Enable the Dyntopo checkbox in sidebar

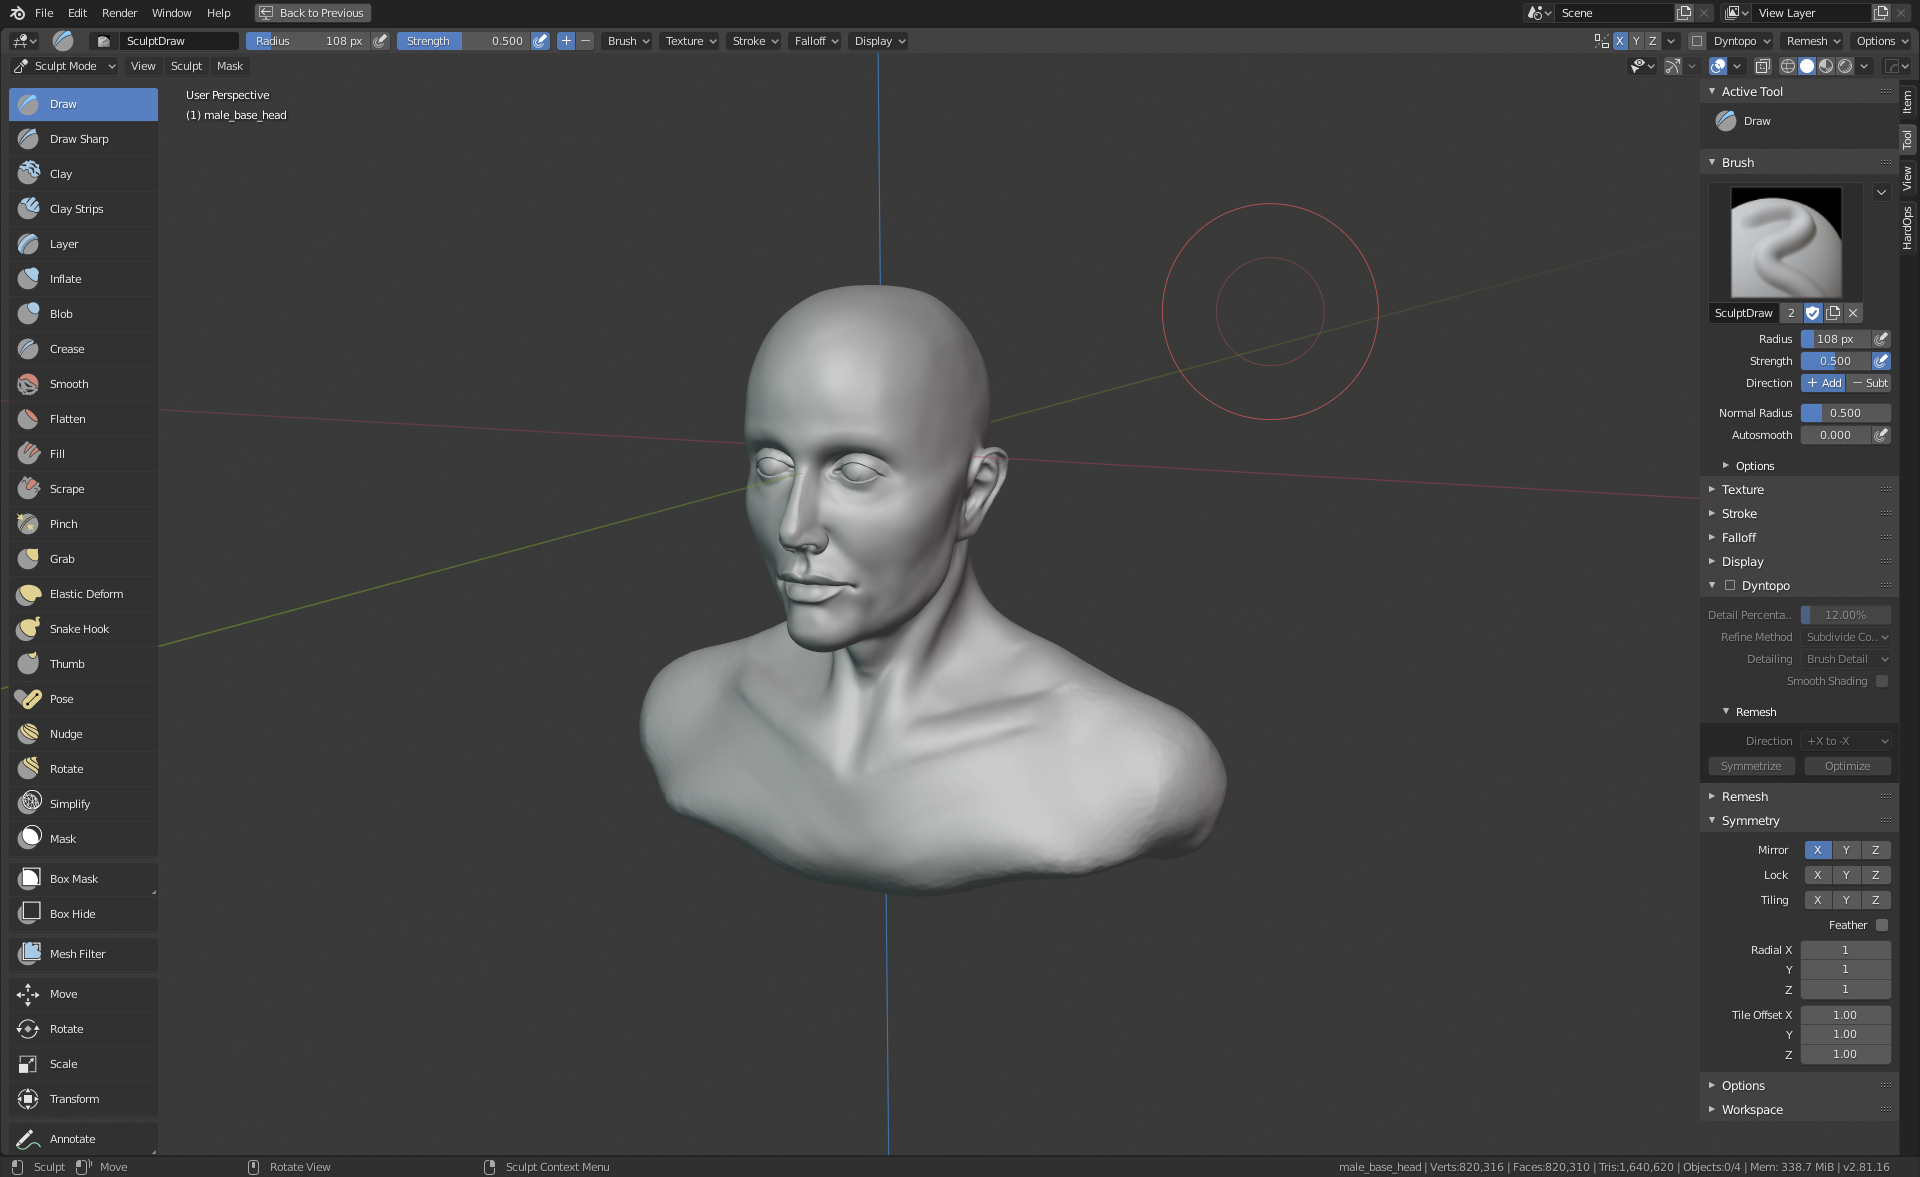[1729, 586]
